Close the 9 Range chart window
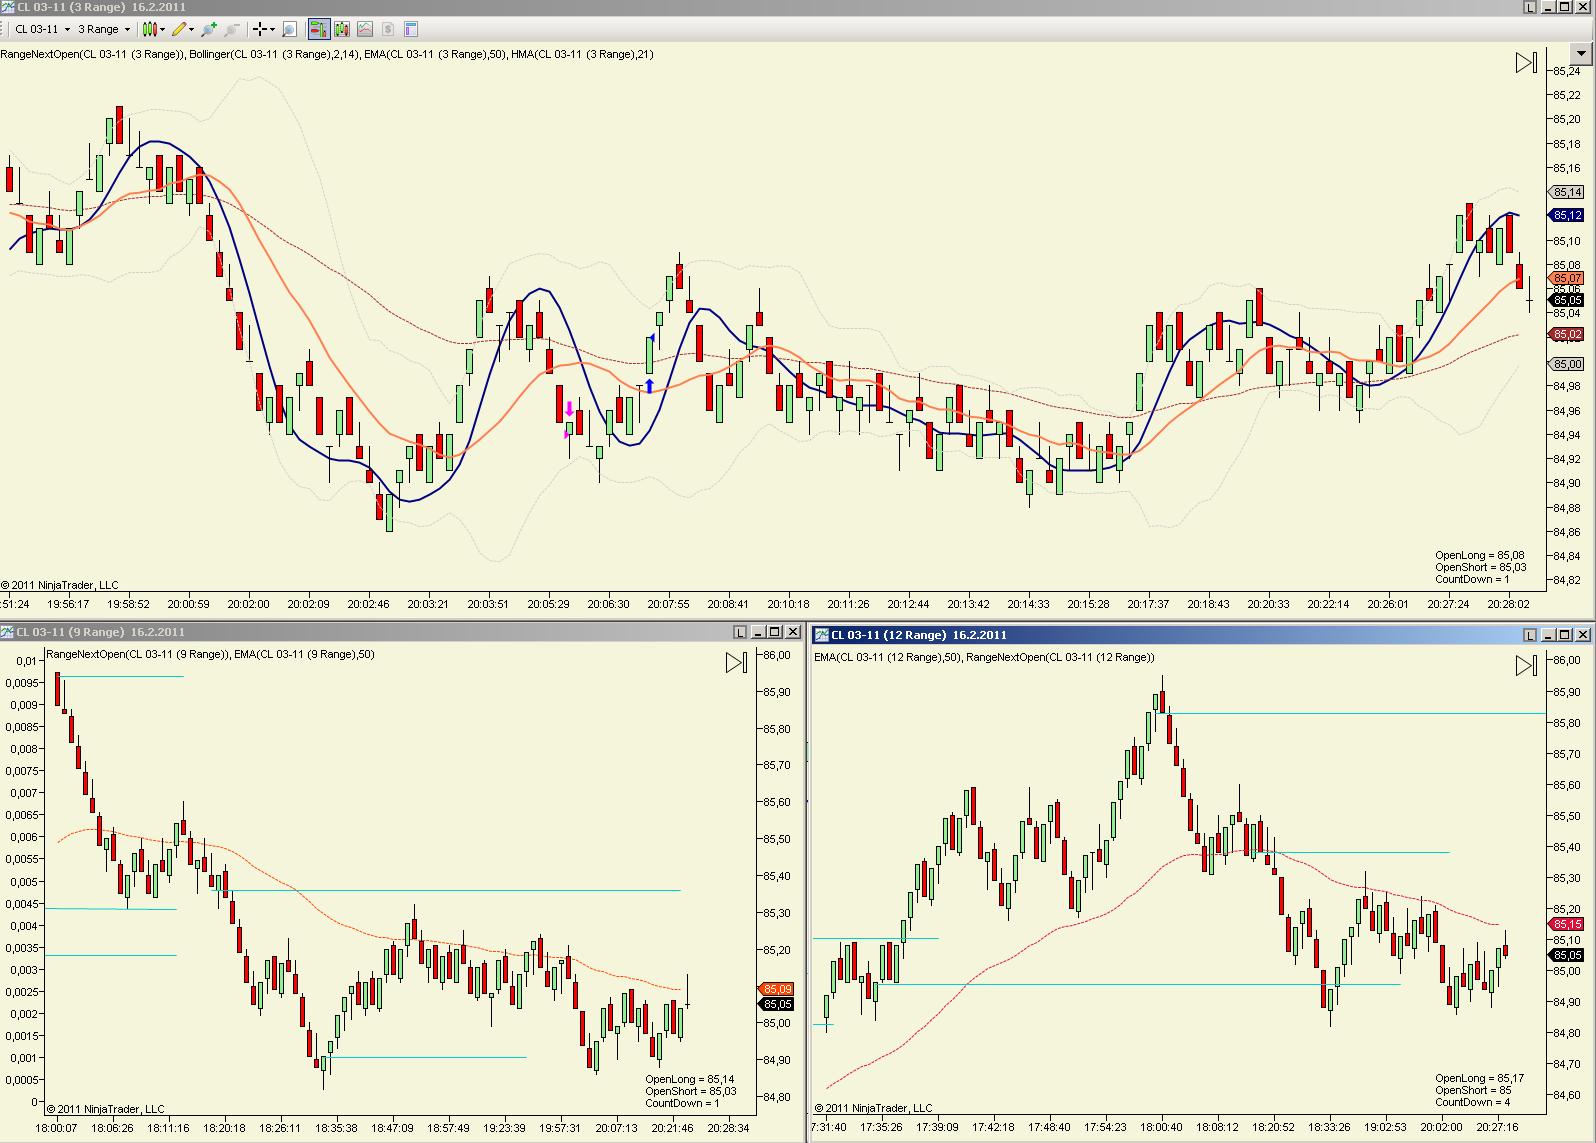Image resolution: width=1596 pixels, height=1143 pixels. (x=793, y=632)
